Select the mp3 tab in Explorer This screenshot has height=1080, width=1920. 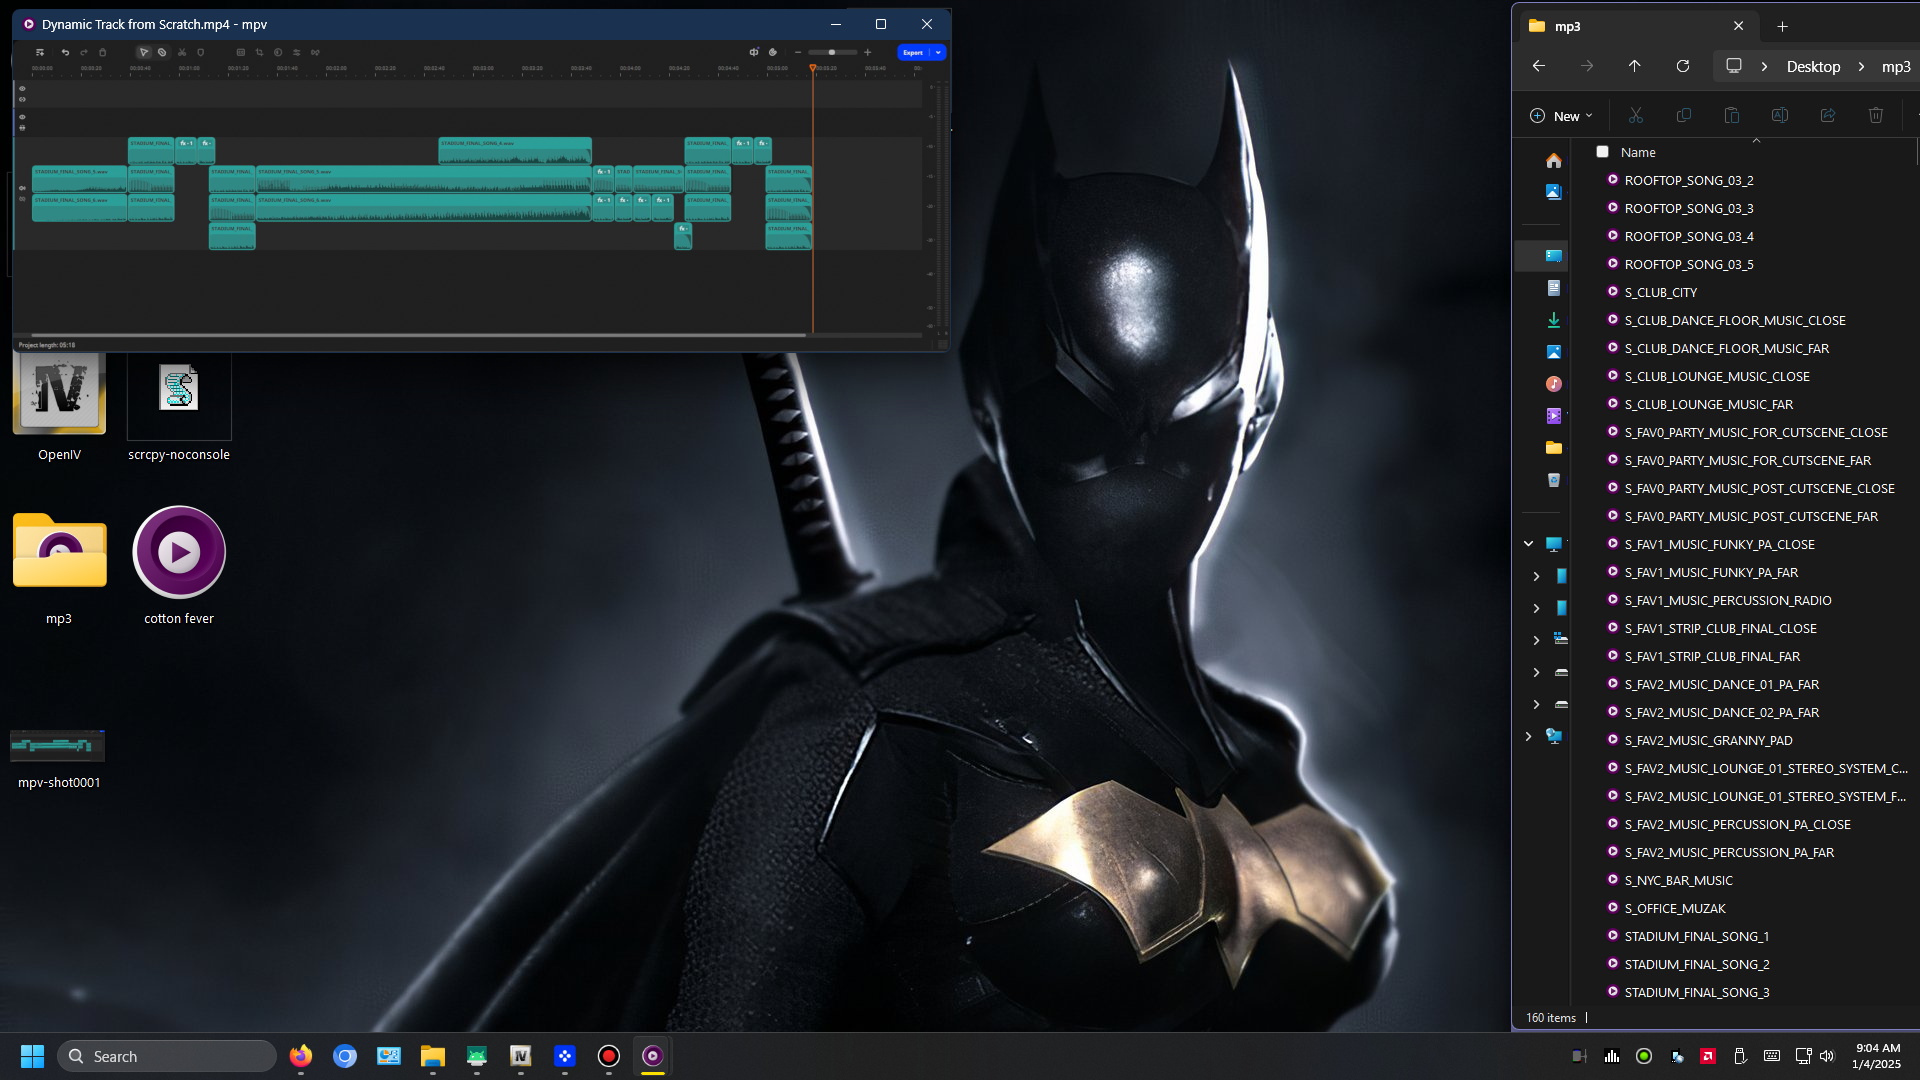[x=1637, y=26]
